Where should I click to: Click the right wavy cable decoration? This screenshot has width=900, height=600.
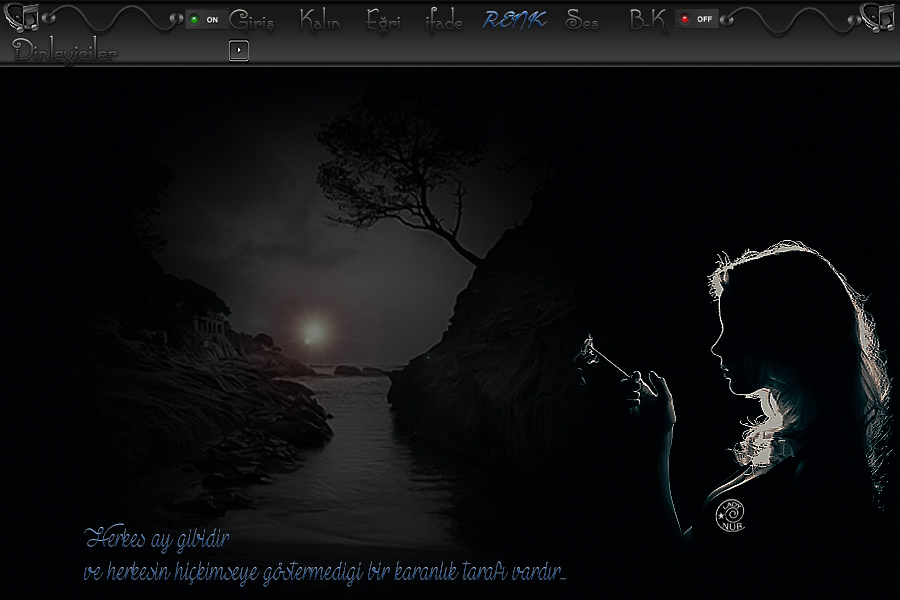pos(790,19)
